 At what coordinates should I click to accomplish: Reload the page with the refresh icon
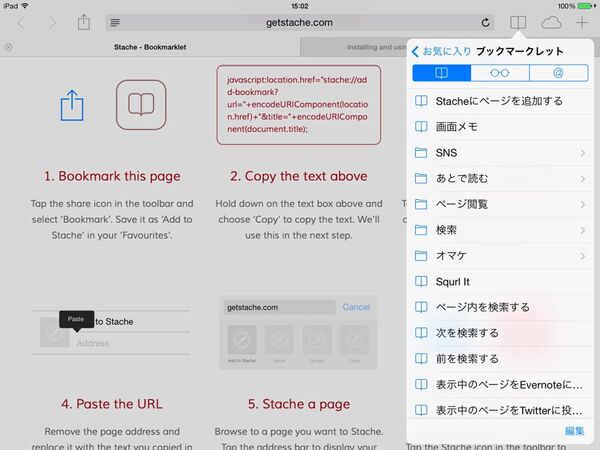pyautogui.click(x=486, y=23)
